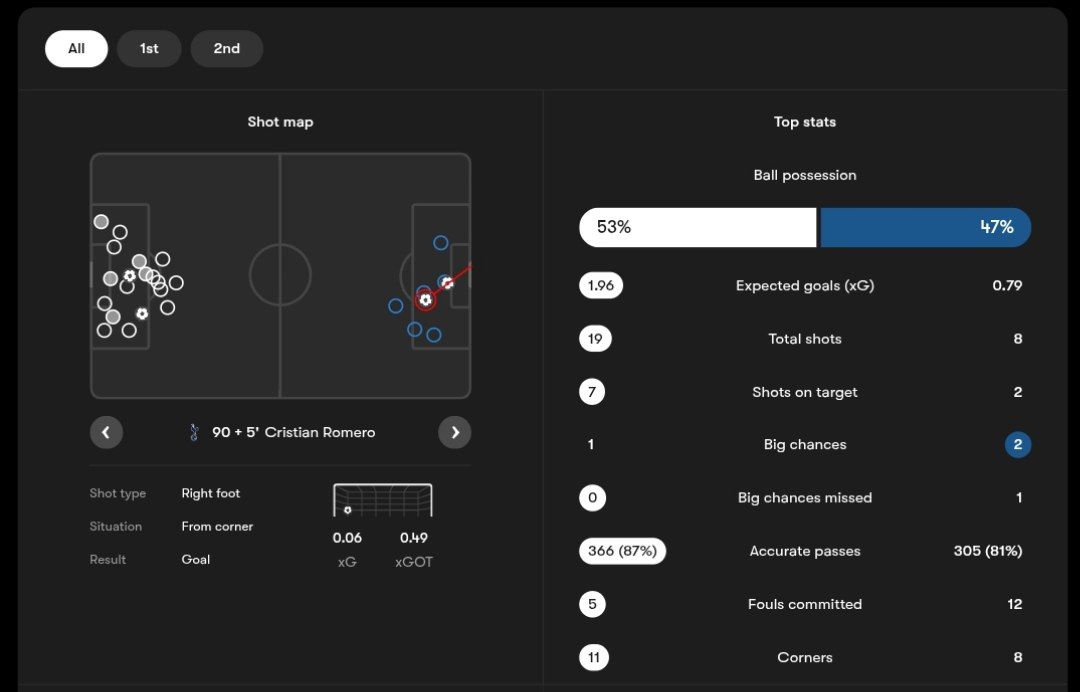Click the Tottenham crest beside Cristian Romero
1080x692 pixels.
pos(194,432)
